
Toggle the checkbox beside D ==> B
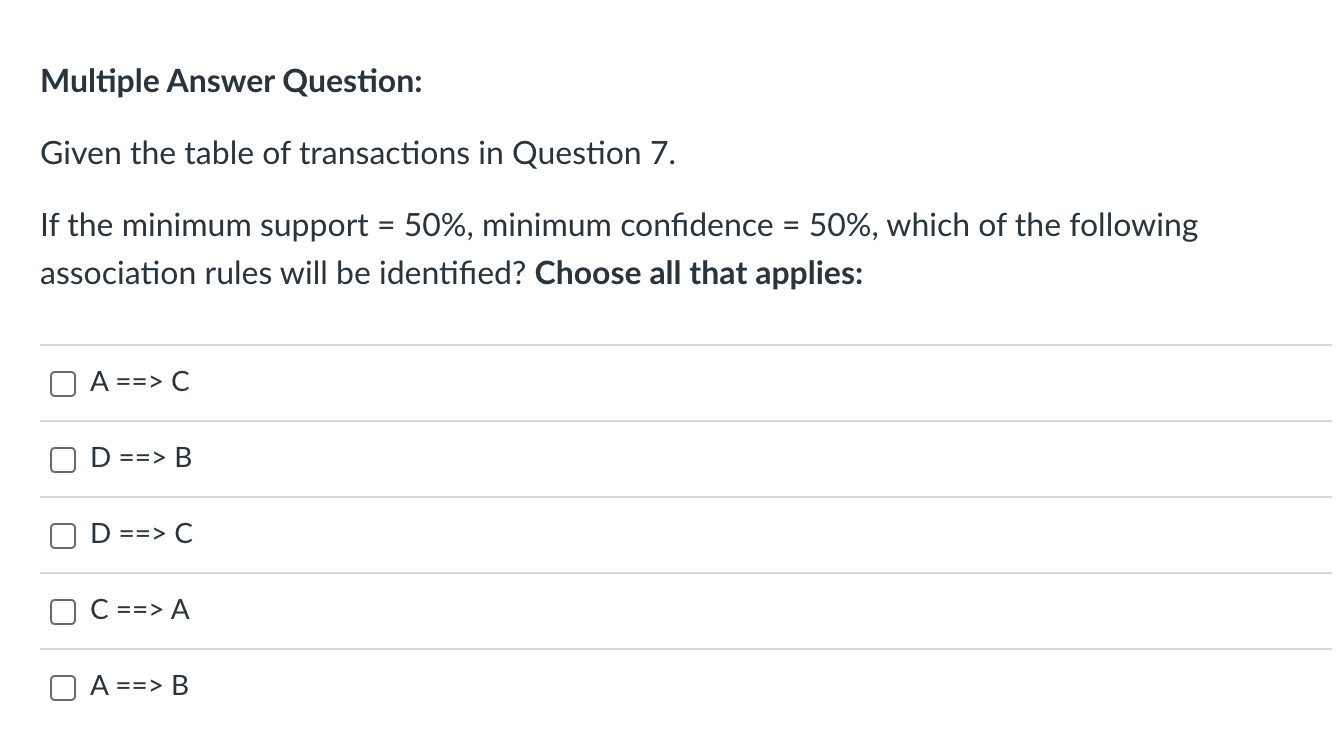[62, 458]
